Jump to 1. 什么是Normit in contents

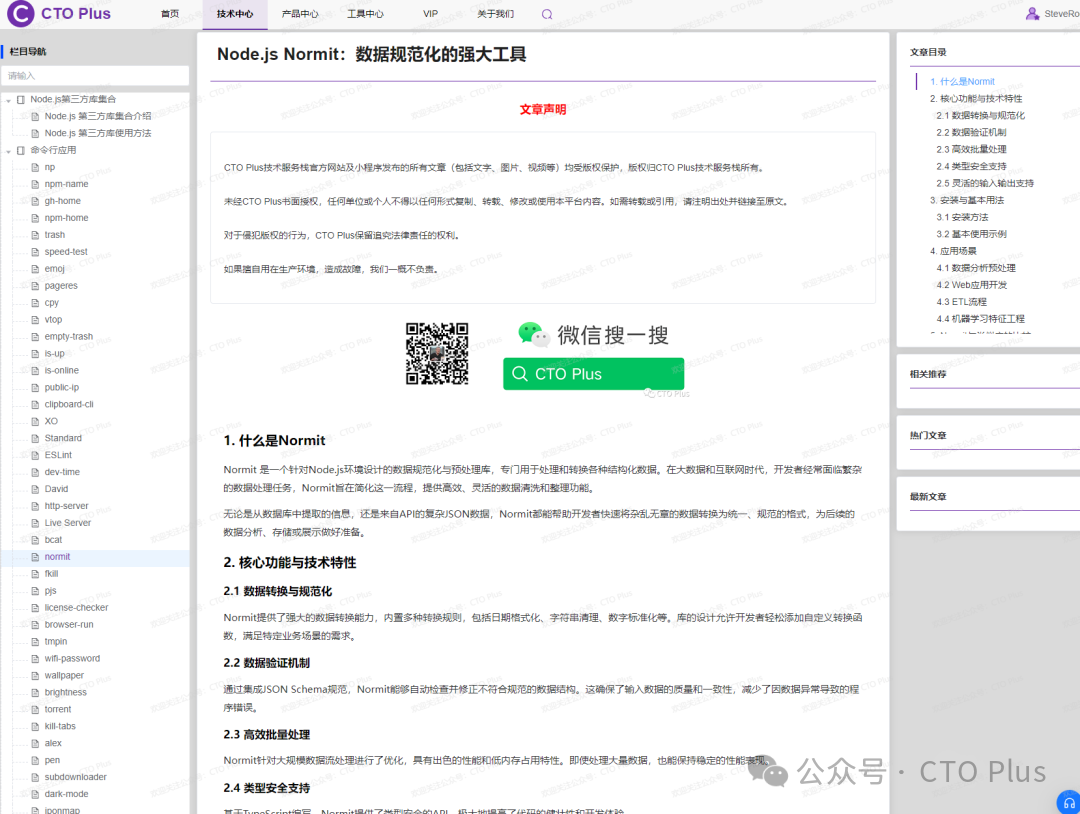point(962,81)
